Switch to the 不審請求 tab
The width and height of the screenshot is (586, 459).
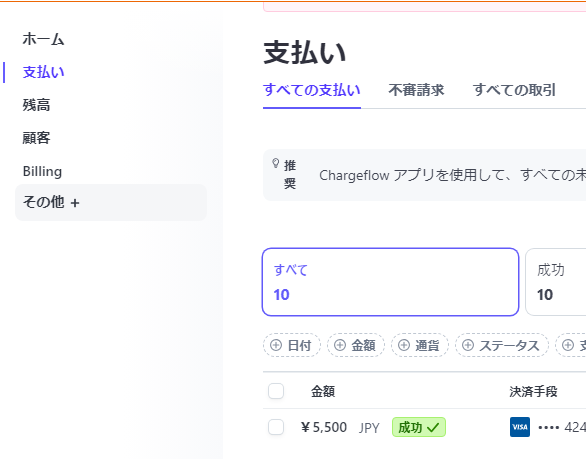point(416,90)
